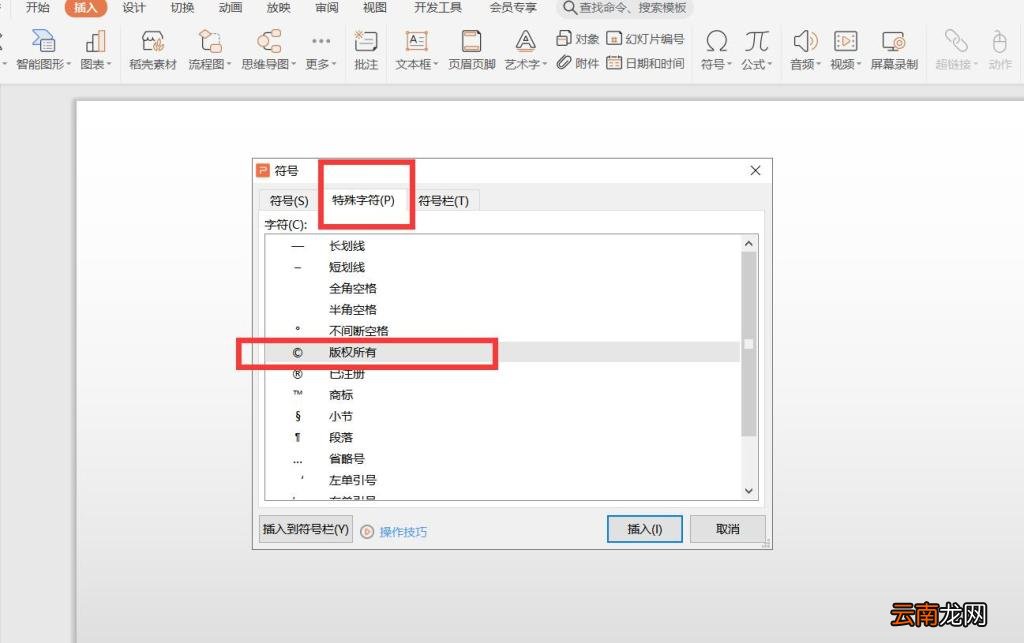Select the 全角空格 character row
The width and height of the screenshot is (1024, 643).
(502, 288)
